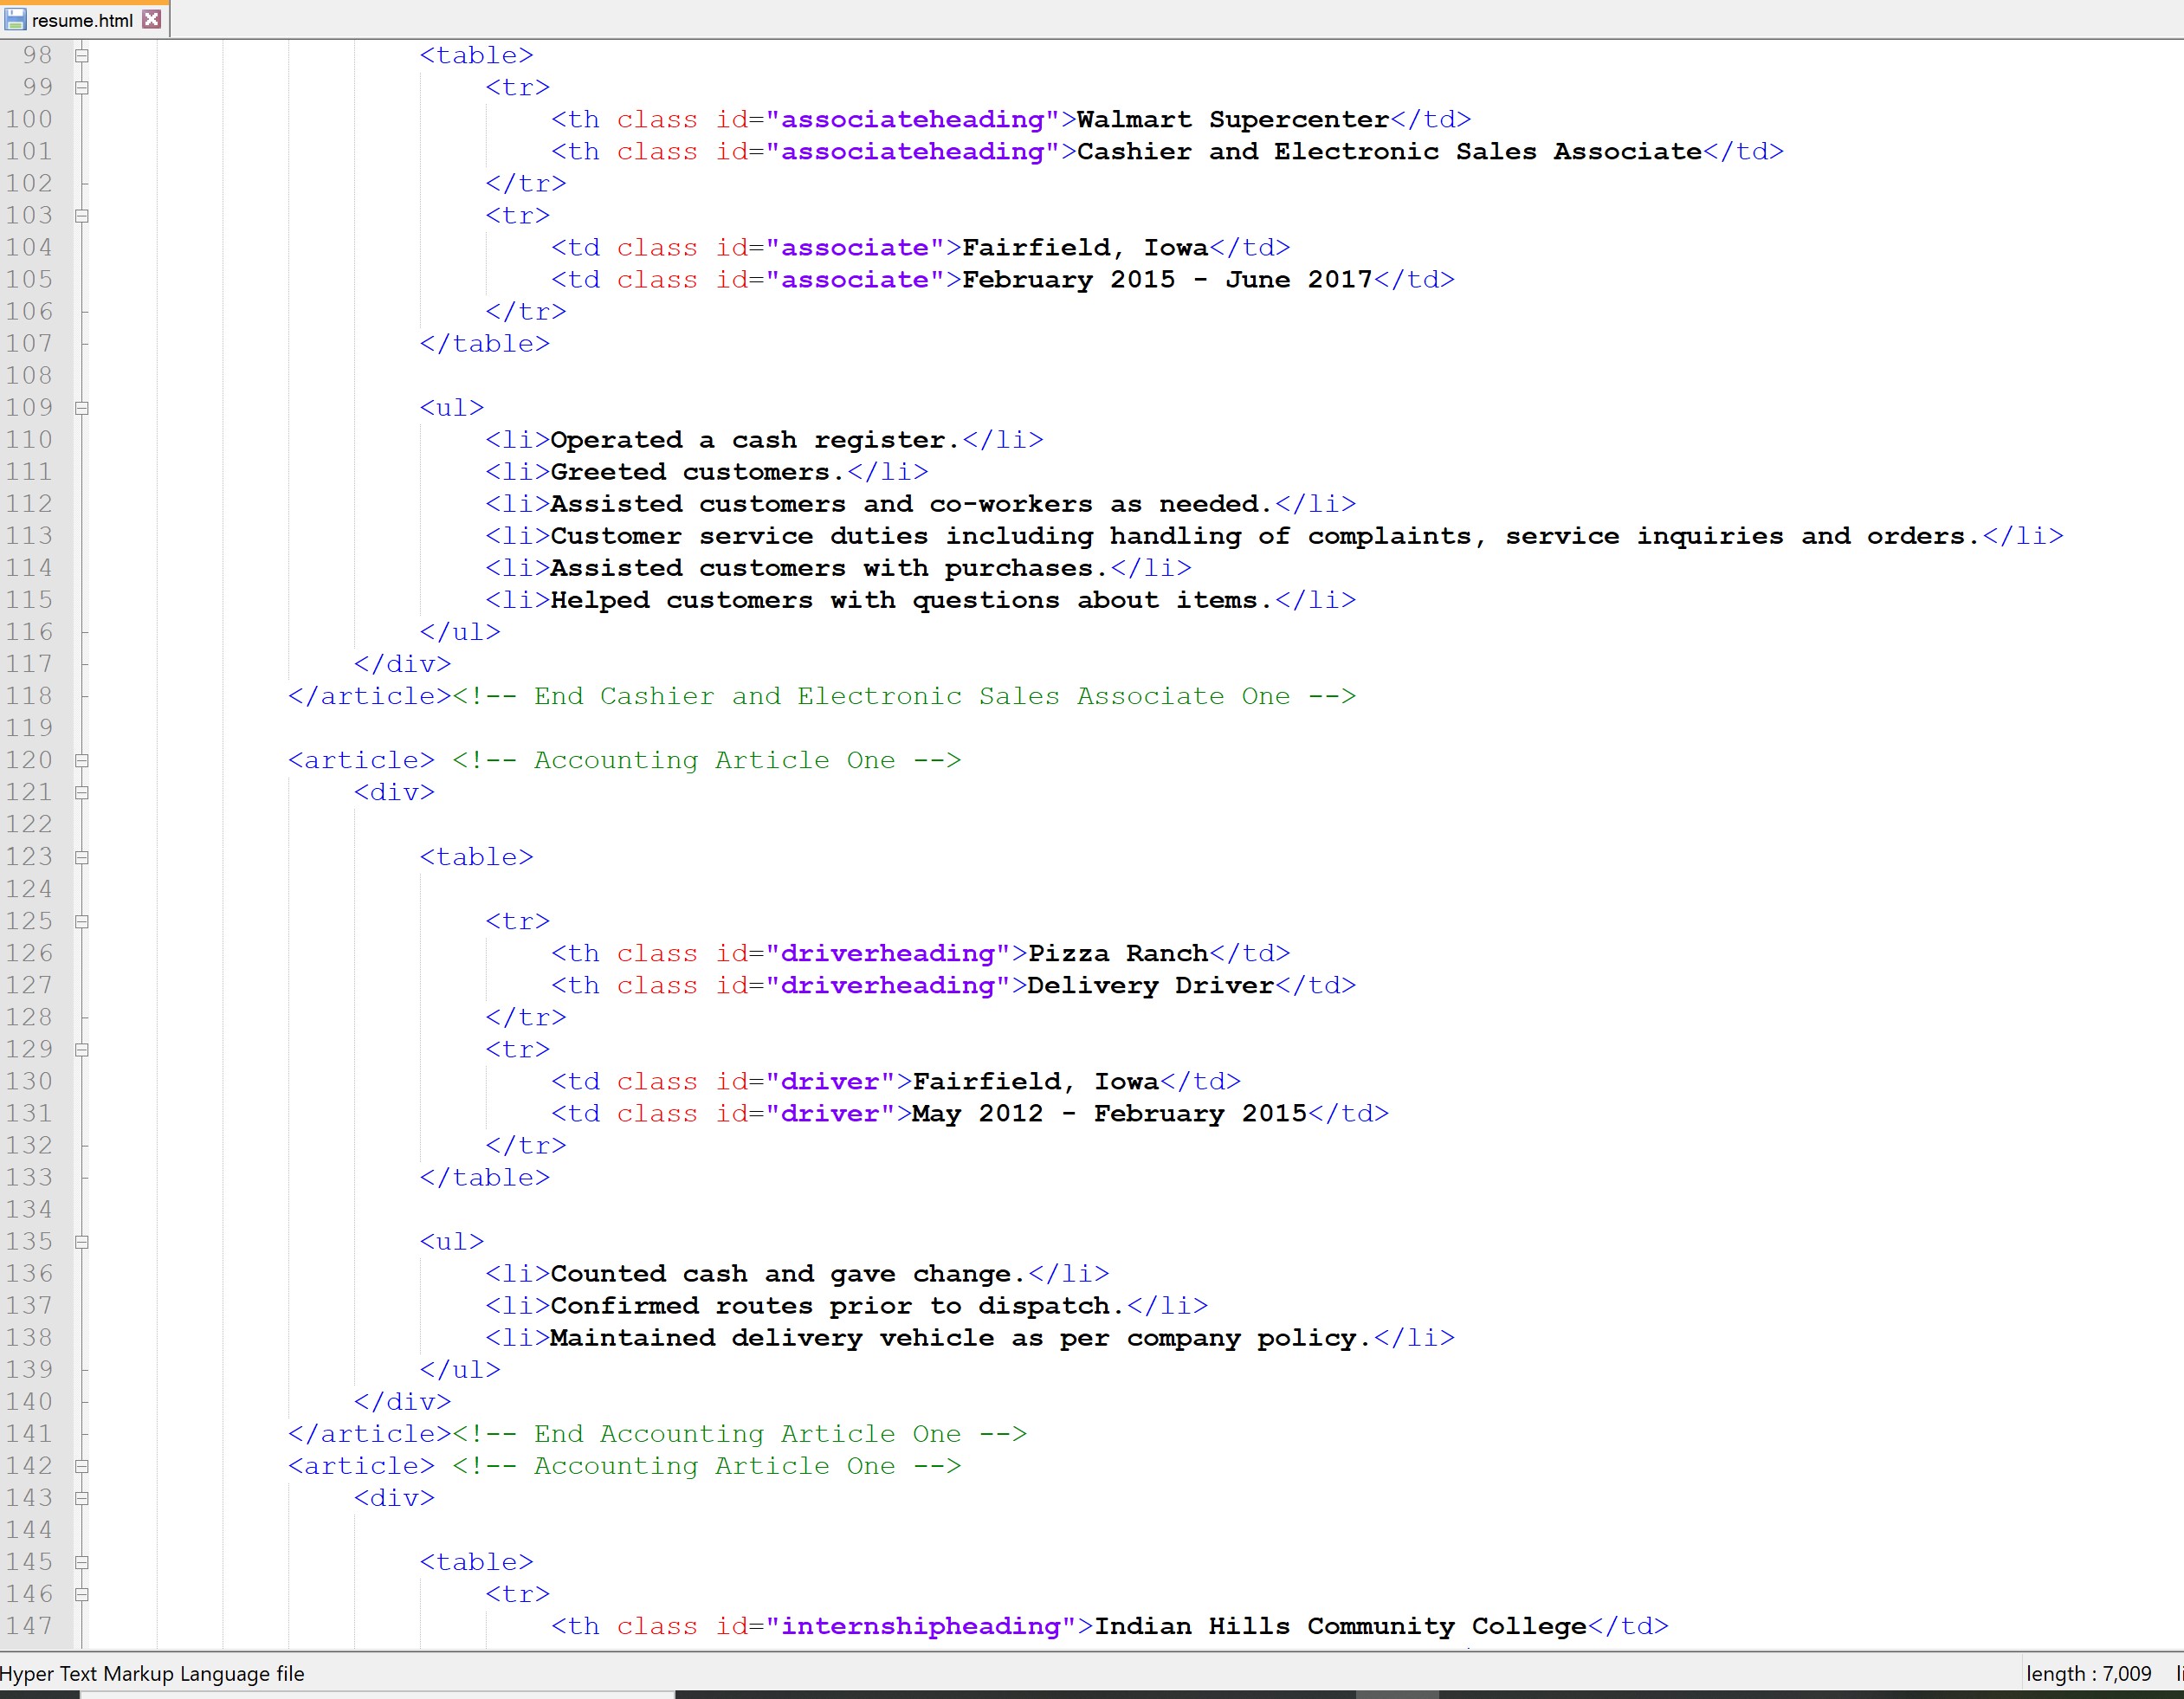Click 'Maintained delivery vehicle as per company policy.' text
Image resolution: width=2184 pixels, height=1699 pixels.
click(960, 1338)
